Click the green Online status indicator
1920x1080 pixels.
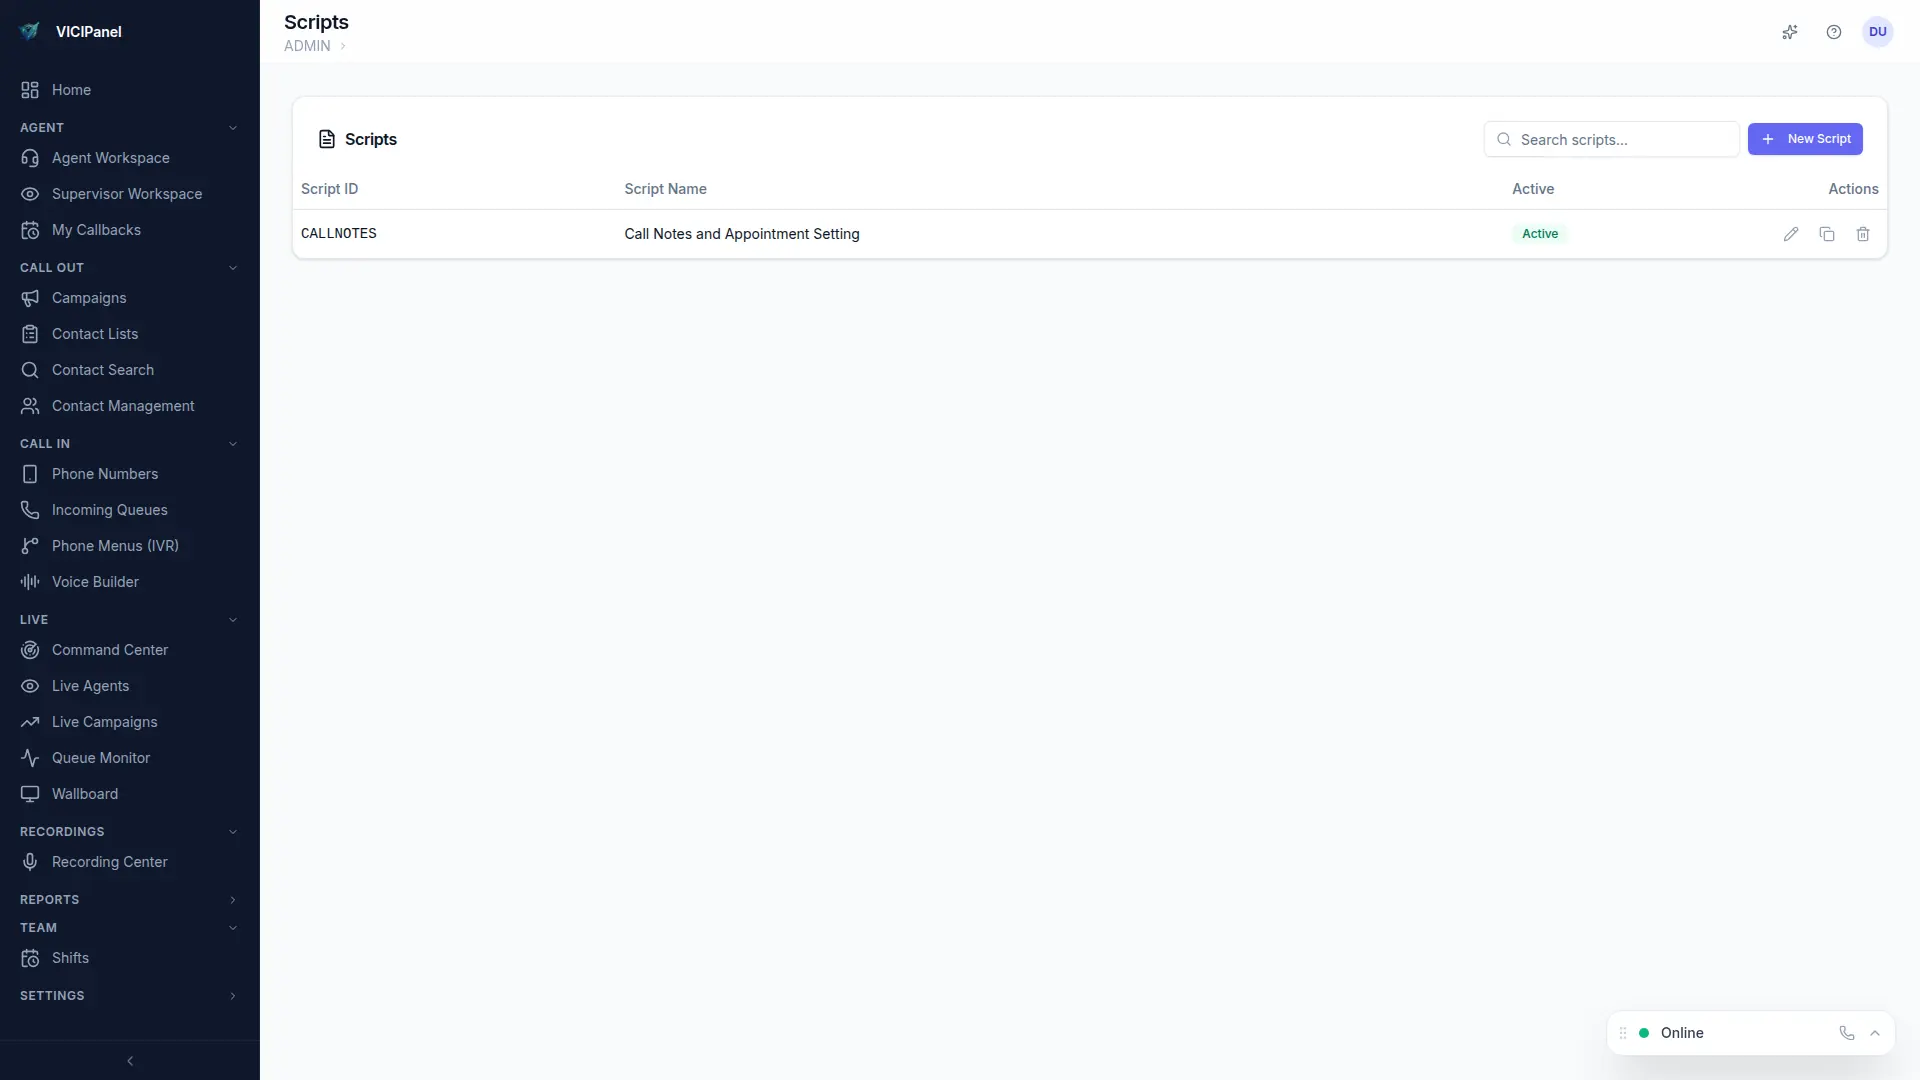1643,1033
